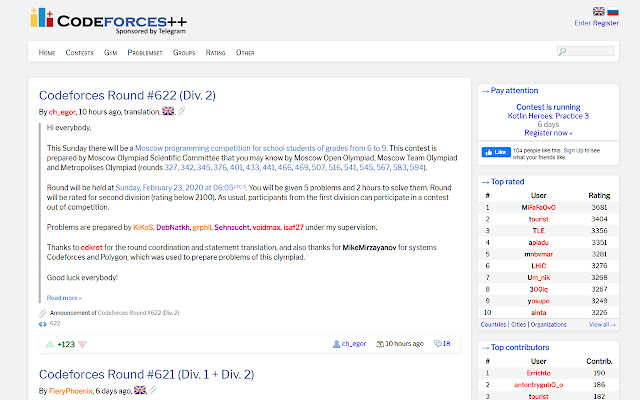Screen dimensions: 640x400
Task: Open Codeforces Round #622 (Div. 2) title
Action: 127,95
